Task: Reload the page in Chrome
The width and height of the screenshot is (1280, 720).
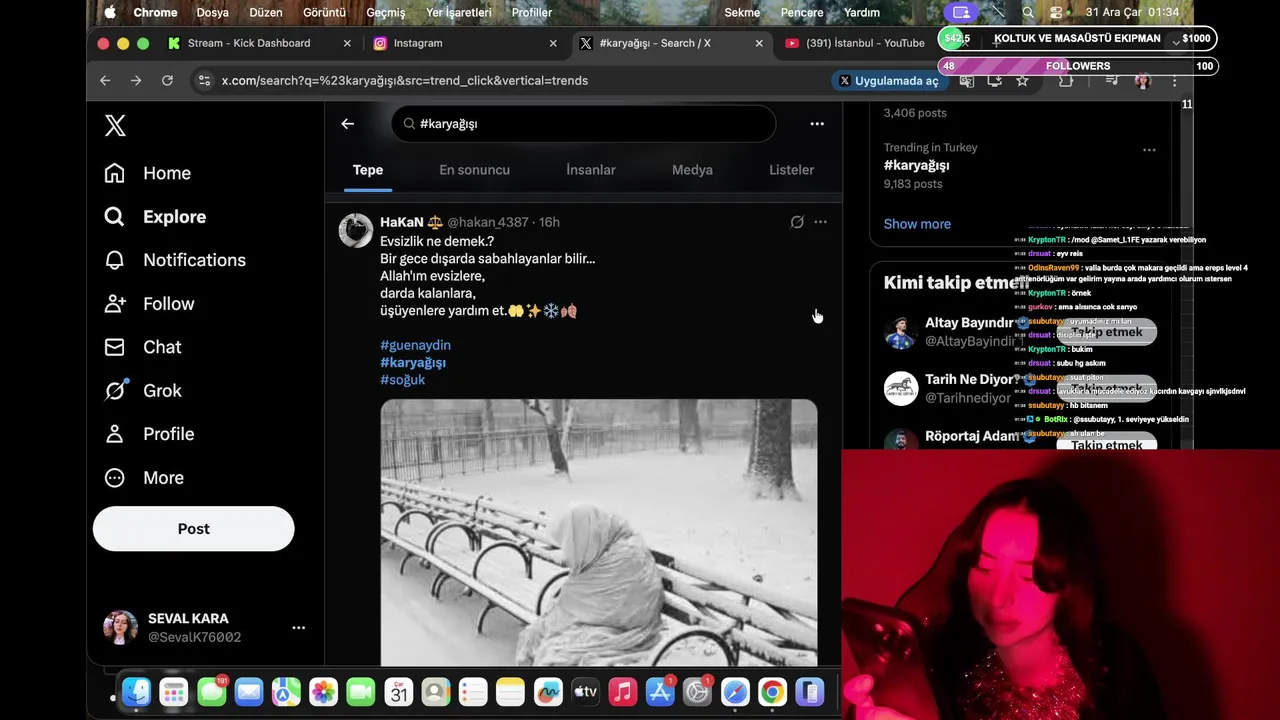Action: (x=167, y=81)
